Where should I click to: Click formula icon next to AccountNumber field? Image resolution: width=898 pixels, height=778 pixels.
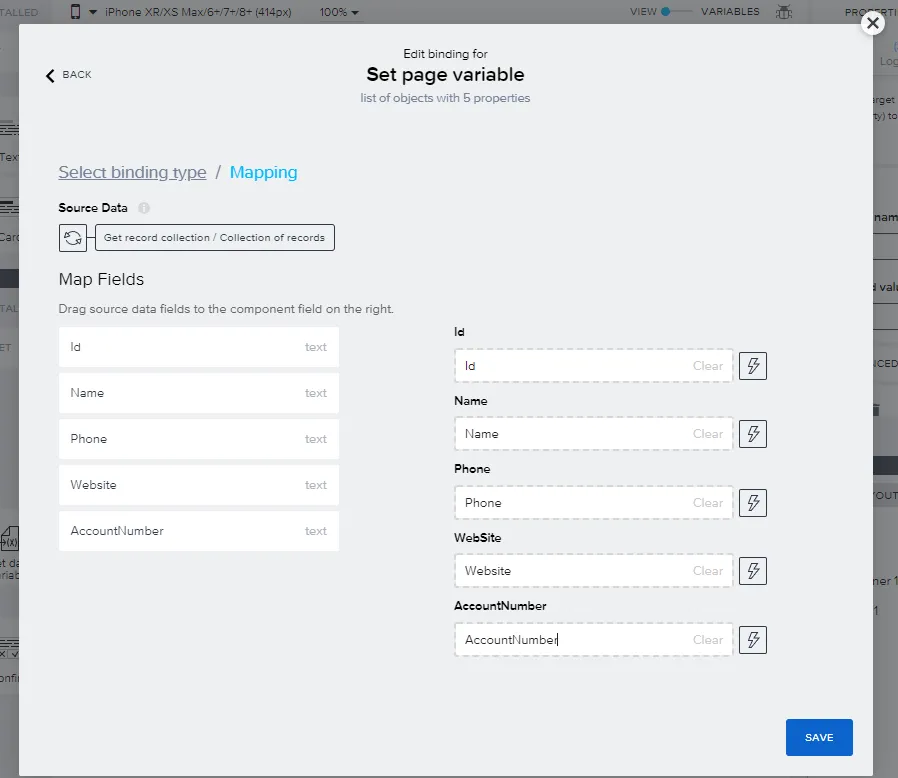coord(752,640)
